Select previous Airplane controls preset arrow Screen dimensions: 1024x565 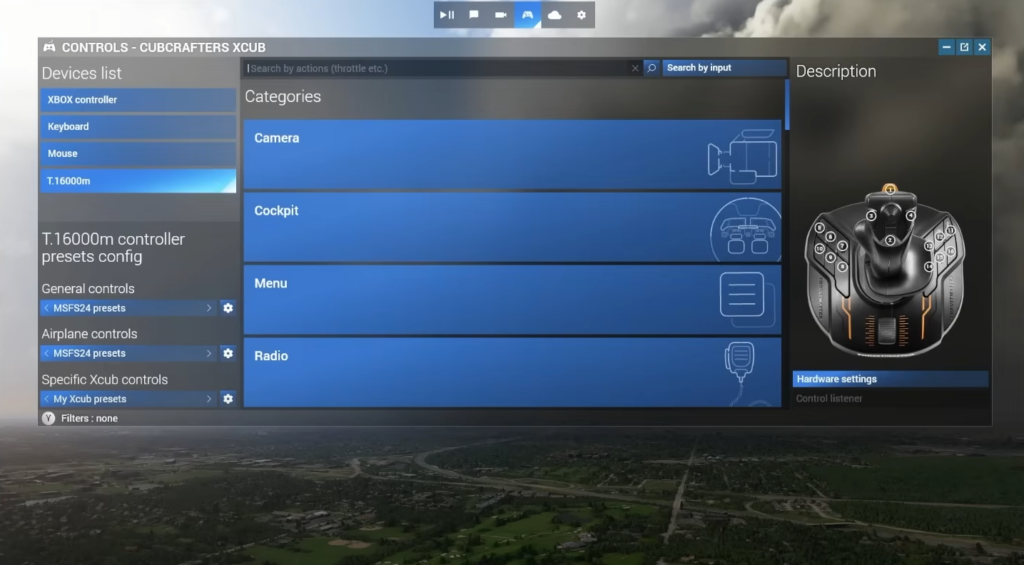46,353
